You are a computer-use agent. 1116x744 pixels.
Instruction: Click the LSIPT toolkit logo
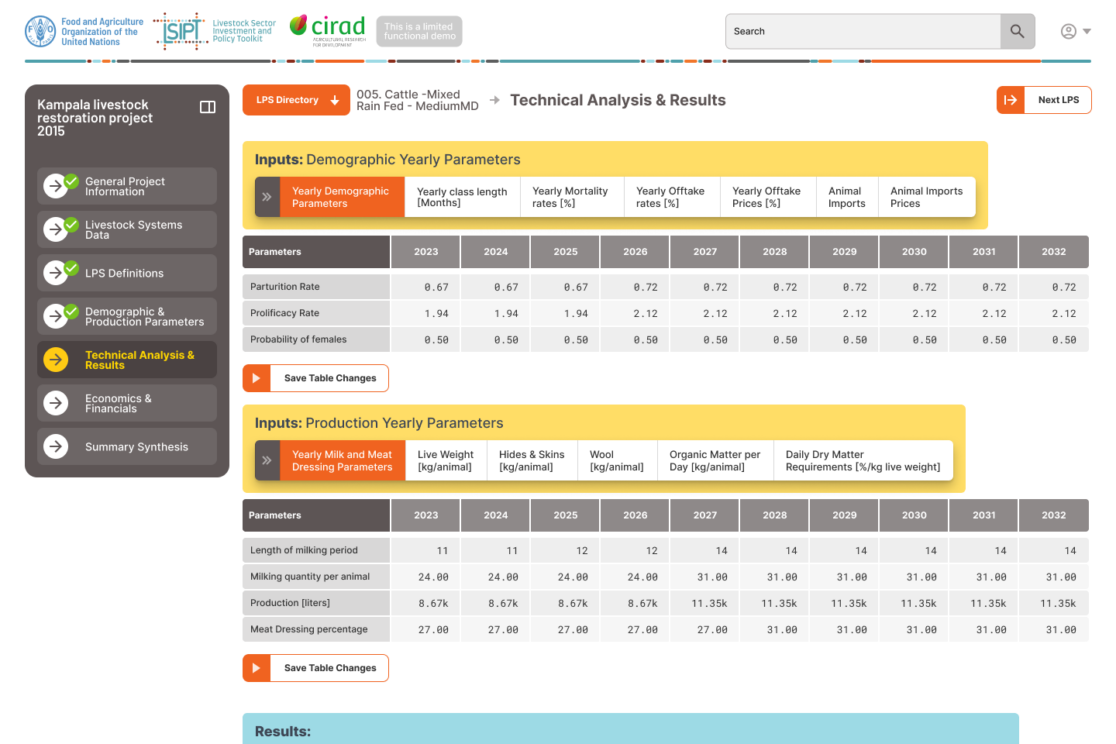point(180,31)
